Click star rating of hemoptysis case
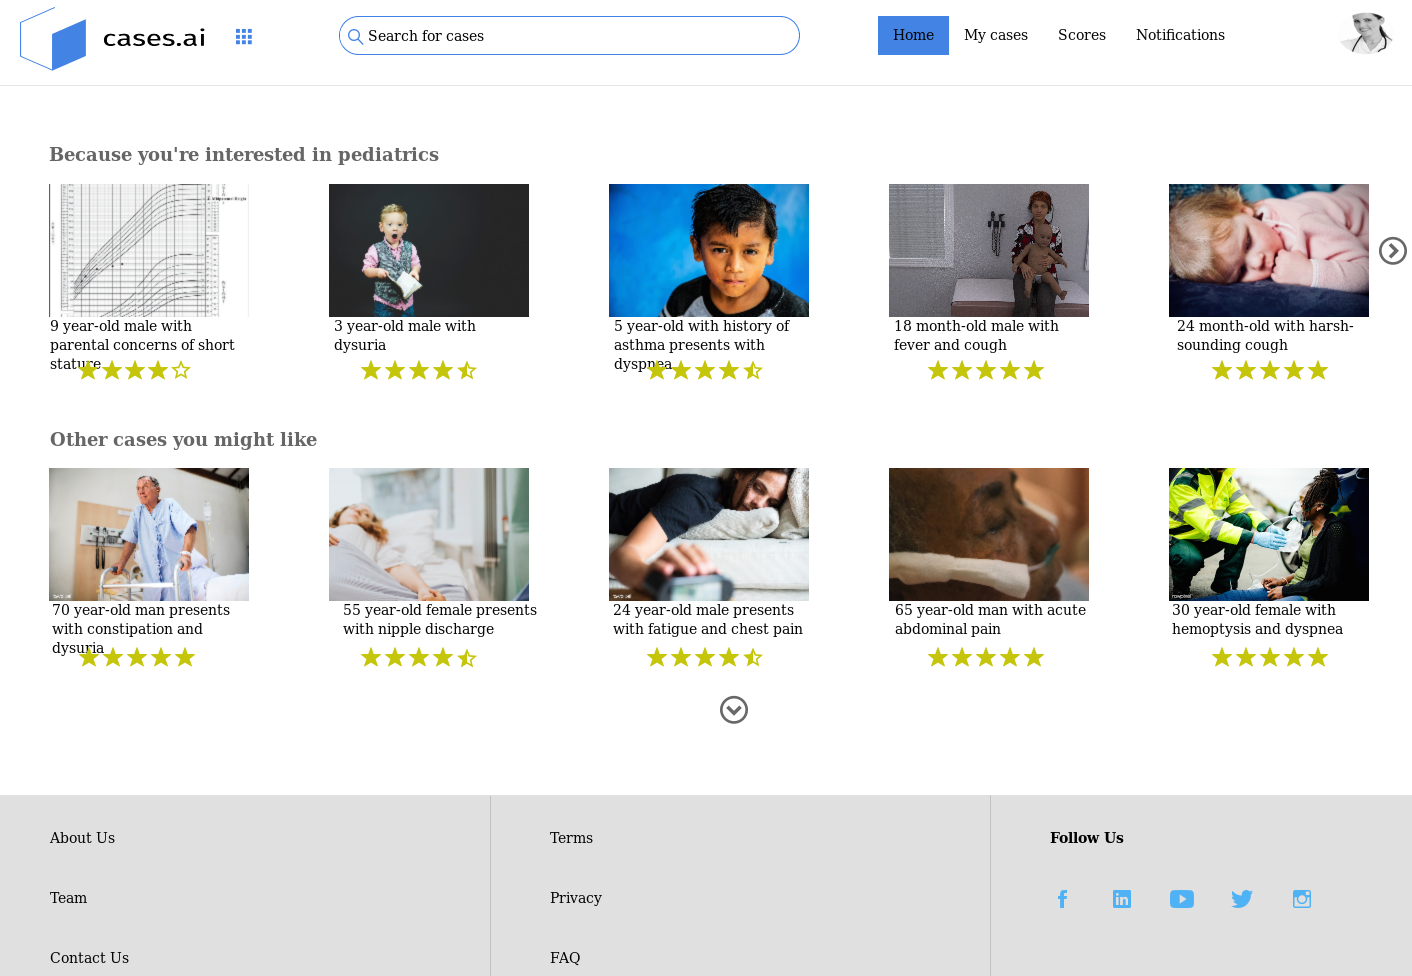 [1270, 658]
